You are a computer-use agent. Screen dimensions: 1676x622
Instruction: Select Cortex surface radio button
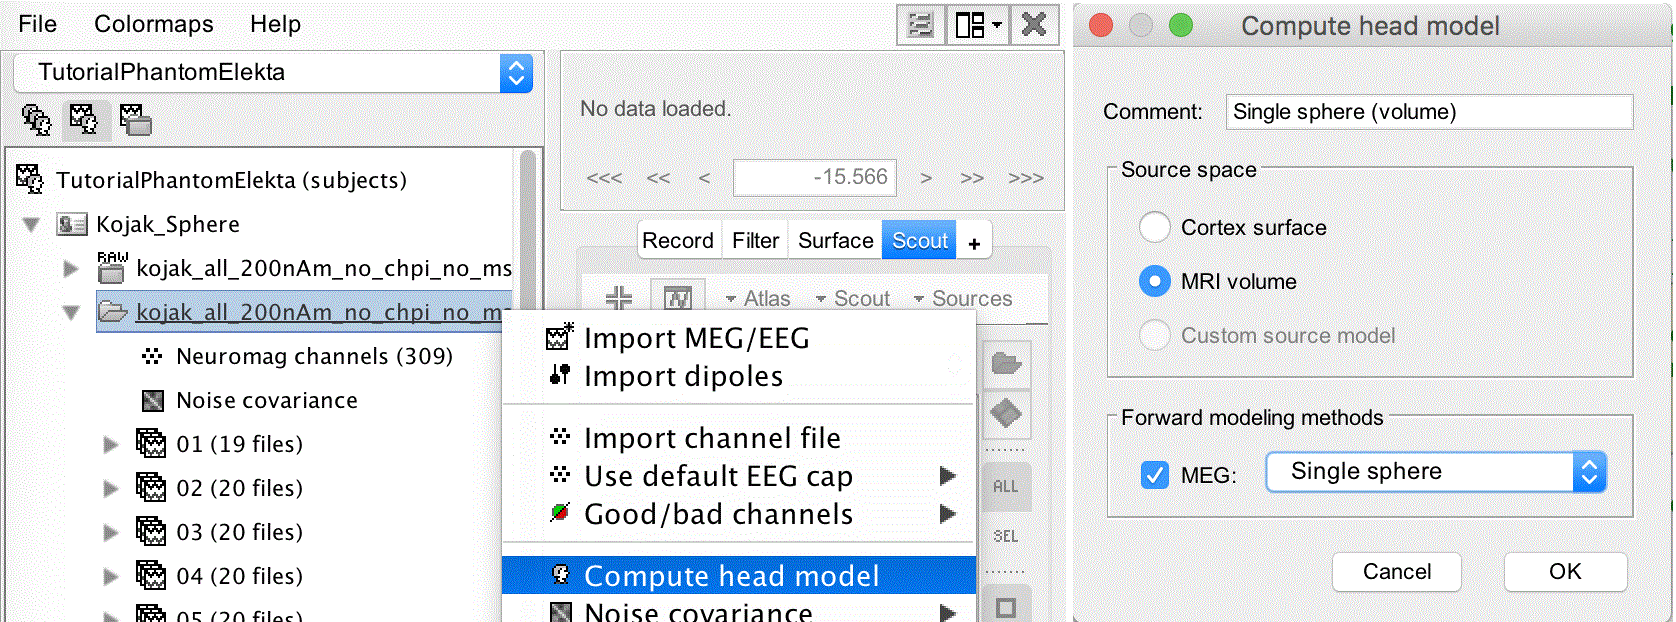[1155, 227]
